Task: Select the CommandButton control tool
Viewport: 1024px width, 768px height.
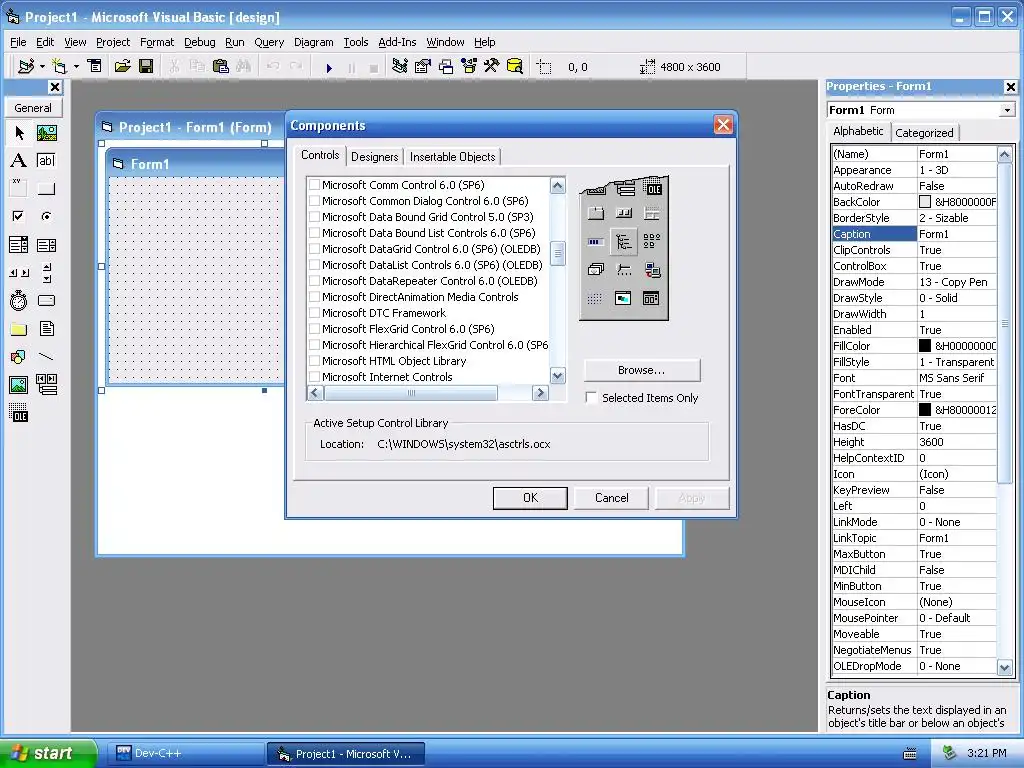Action: click(46, 189)
